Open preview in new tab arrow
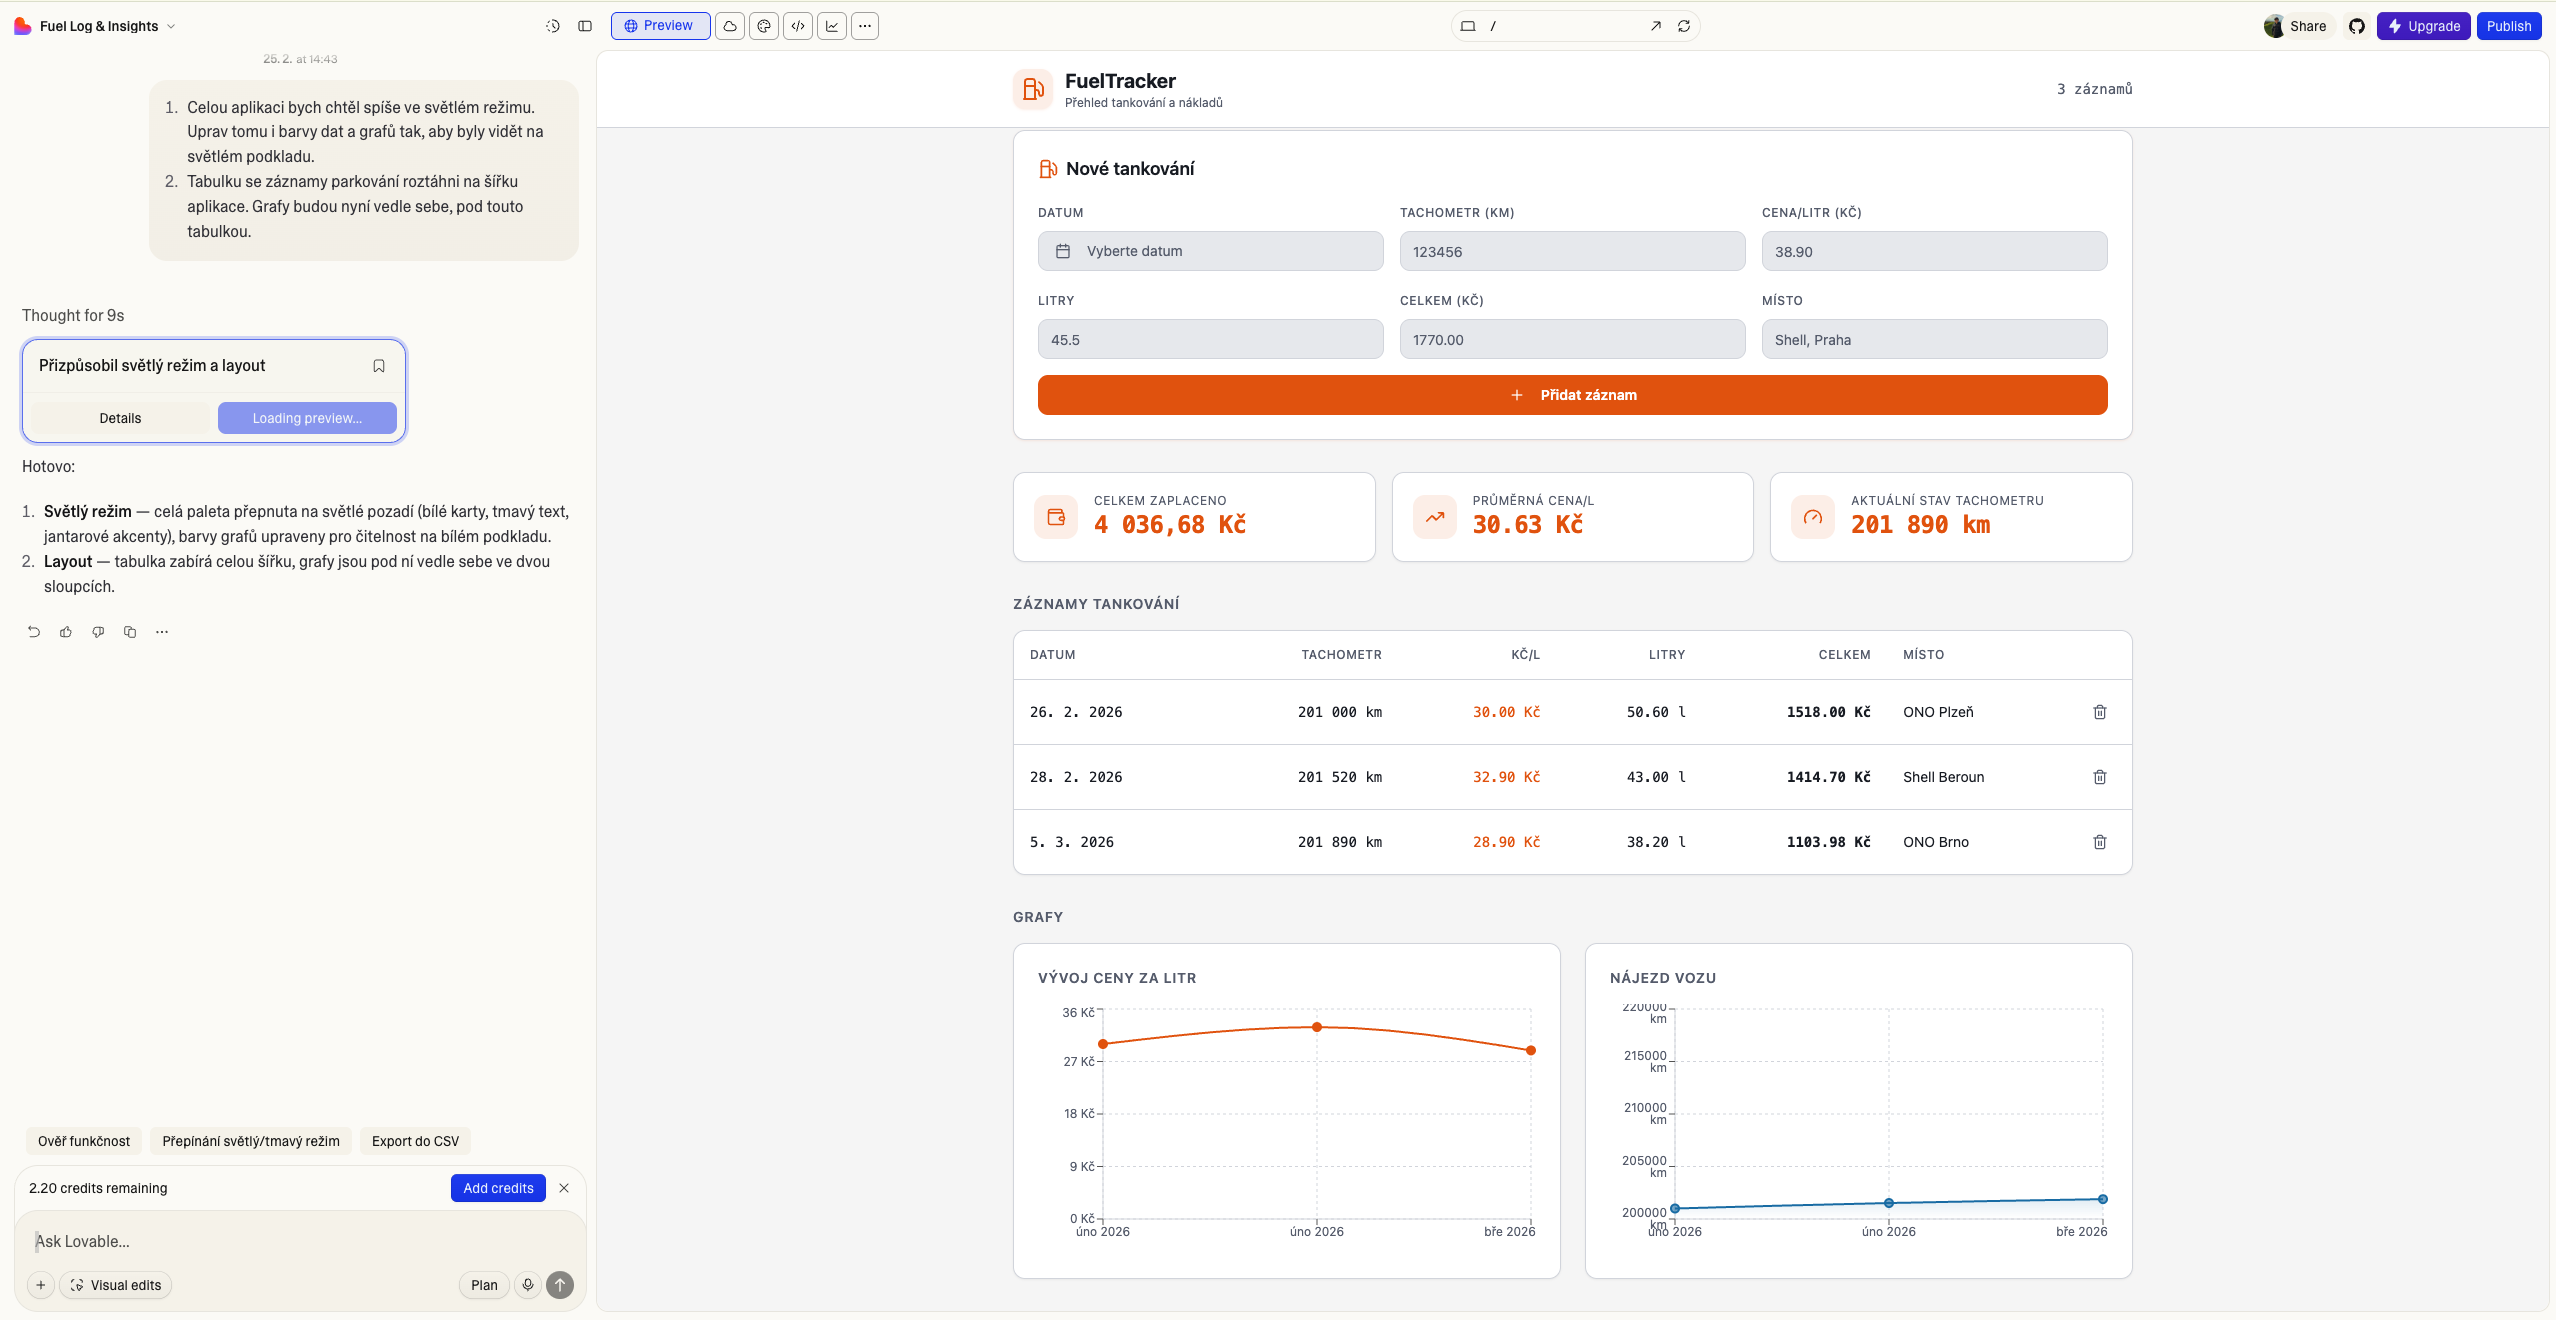 pos(1656,26)
